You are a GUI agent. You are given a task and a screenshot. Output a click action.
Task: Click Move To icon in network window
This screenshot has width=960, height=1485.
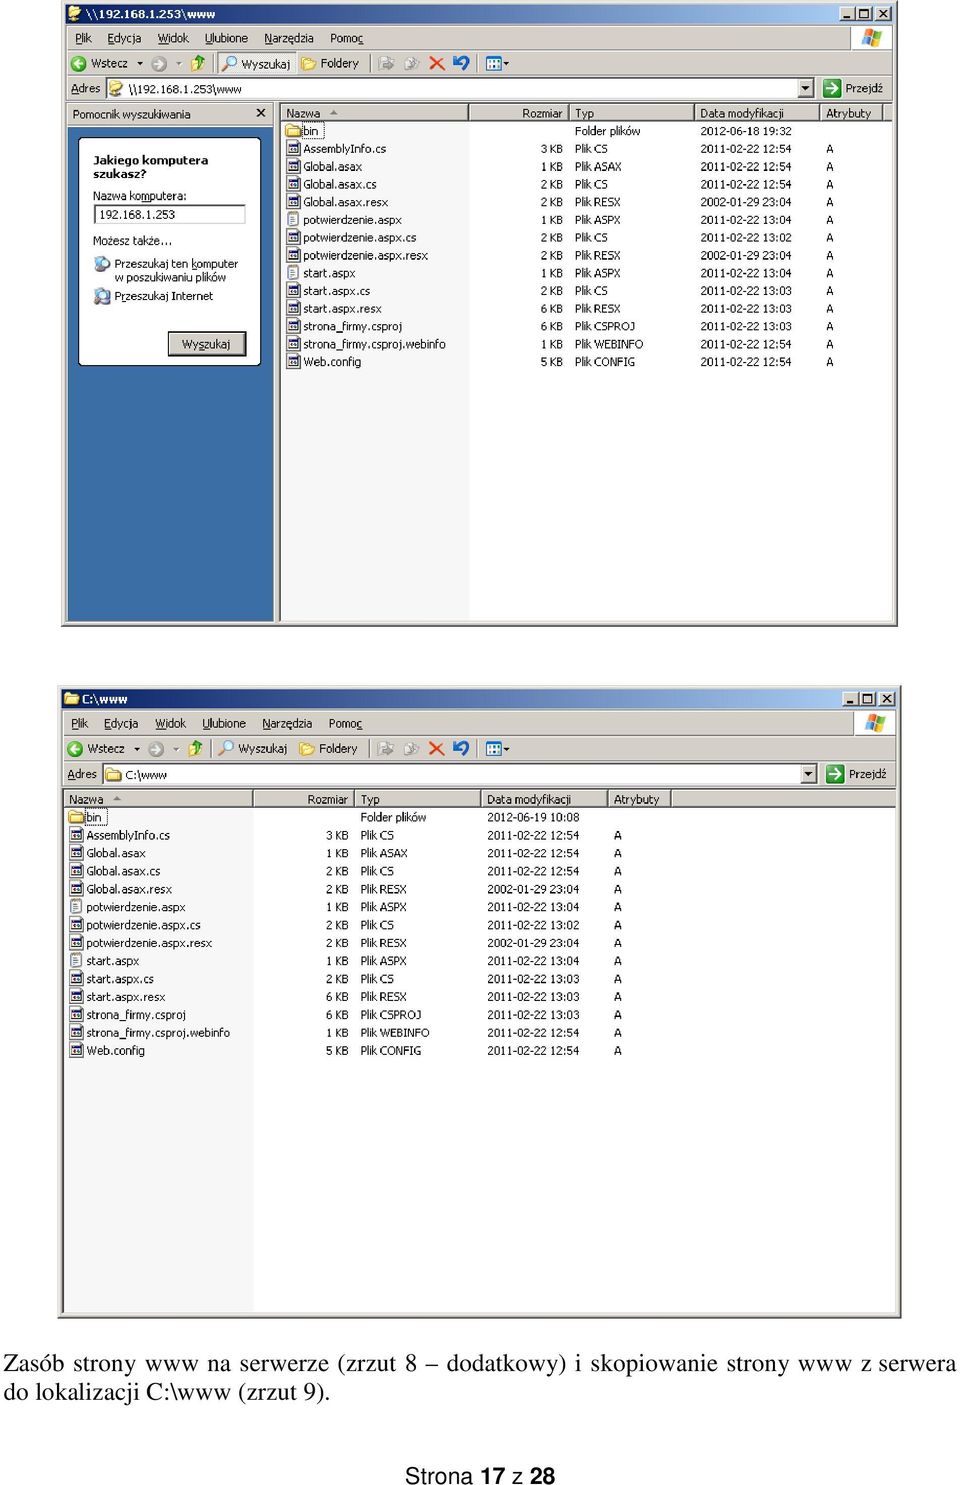point(386,63)
